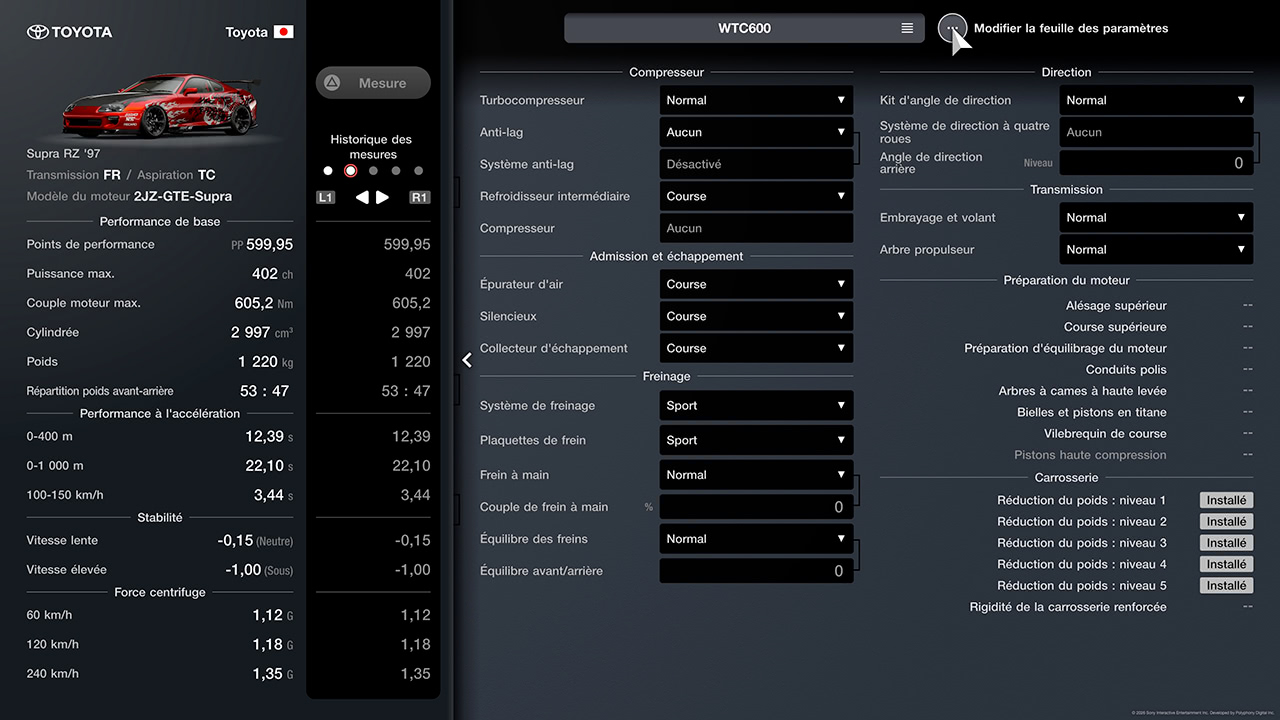Click the 240 km/h force value 1,35 G
This screenshot has width=1280, height=720.
[x=273, y=674]
